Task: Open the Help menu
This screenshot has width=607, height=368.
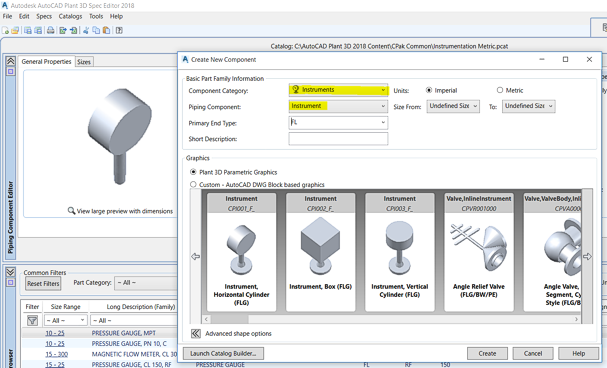Action: pyautogui.click(x=116, y=16)
